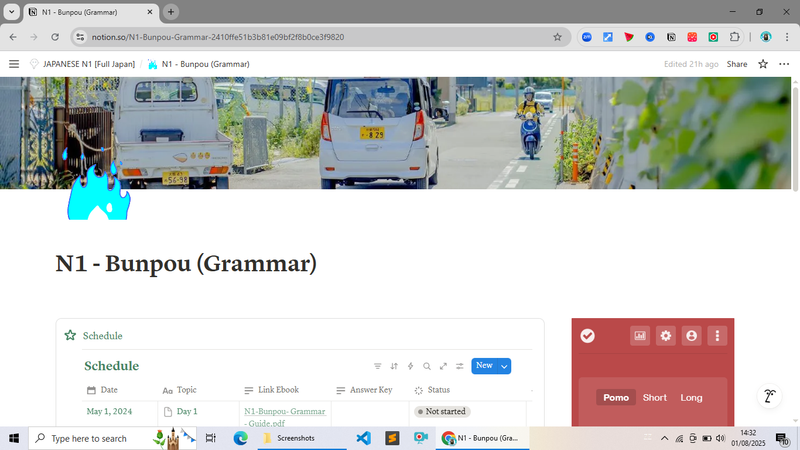Click the N1 - Bunpou (Grammar) page title
The width and height of the screenshot is (800, 450).
pyautogui.click(x=186, y=263)
